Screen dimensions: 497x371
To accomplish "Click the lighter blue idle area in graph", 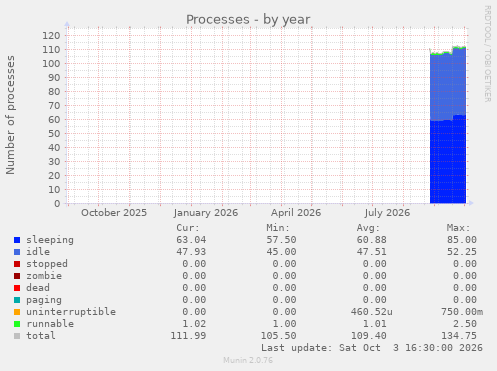I will coord(448,85).
